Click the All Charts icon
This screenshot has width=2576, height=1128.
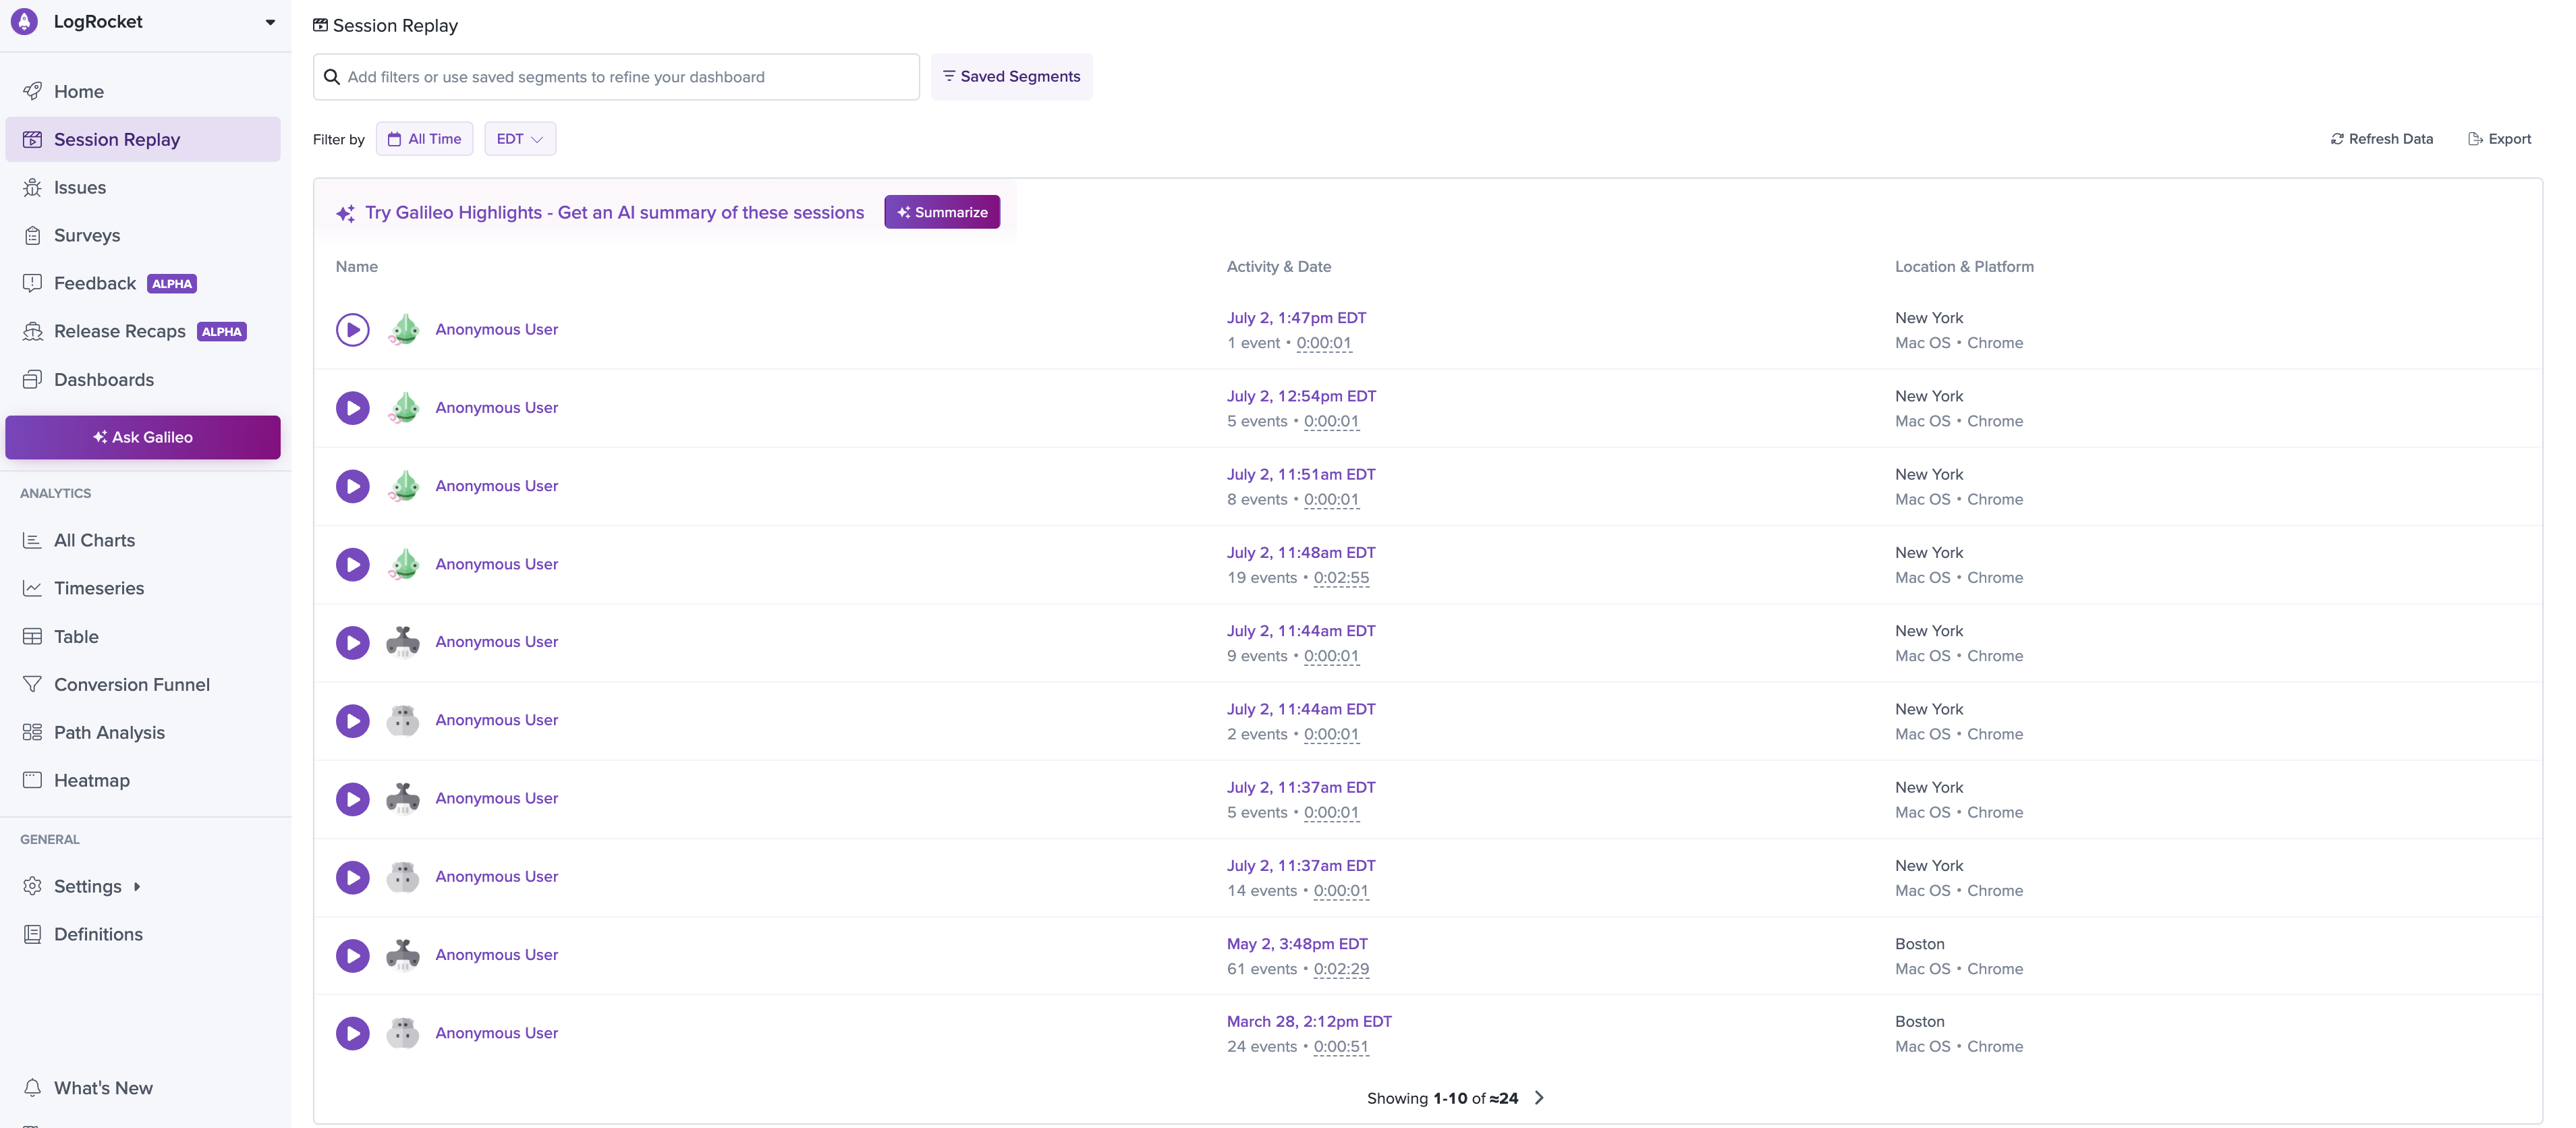[x=32, y=540]
